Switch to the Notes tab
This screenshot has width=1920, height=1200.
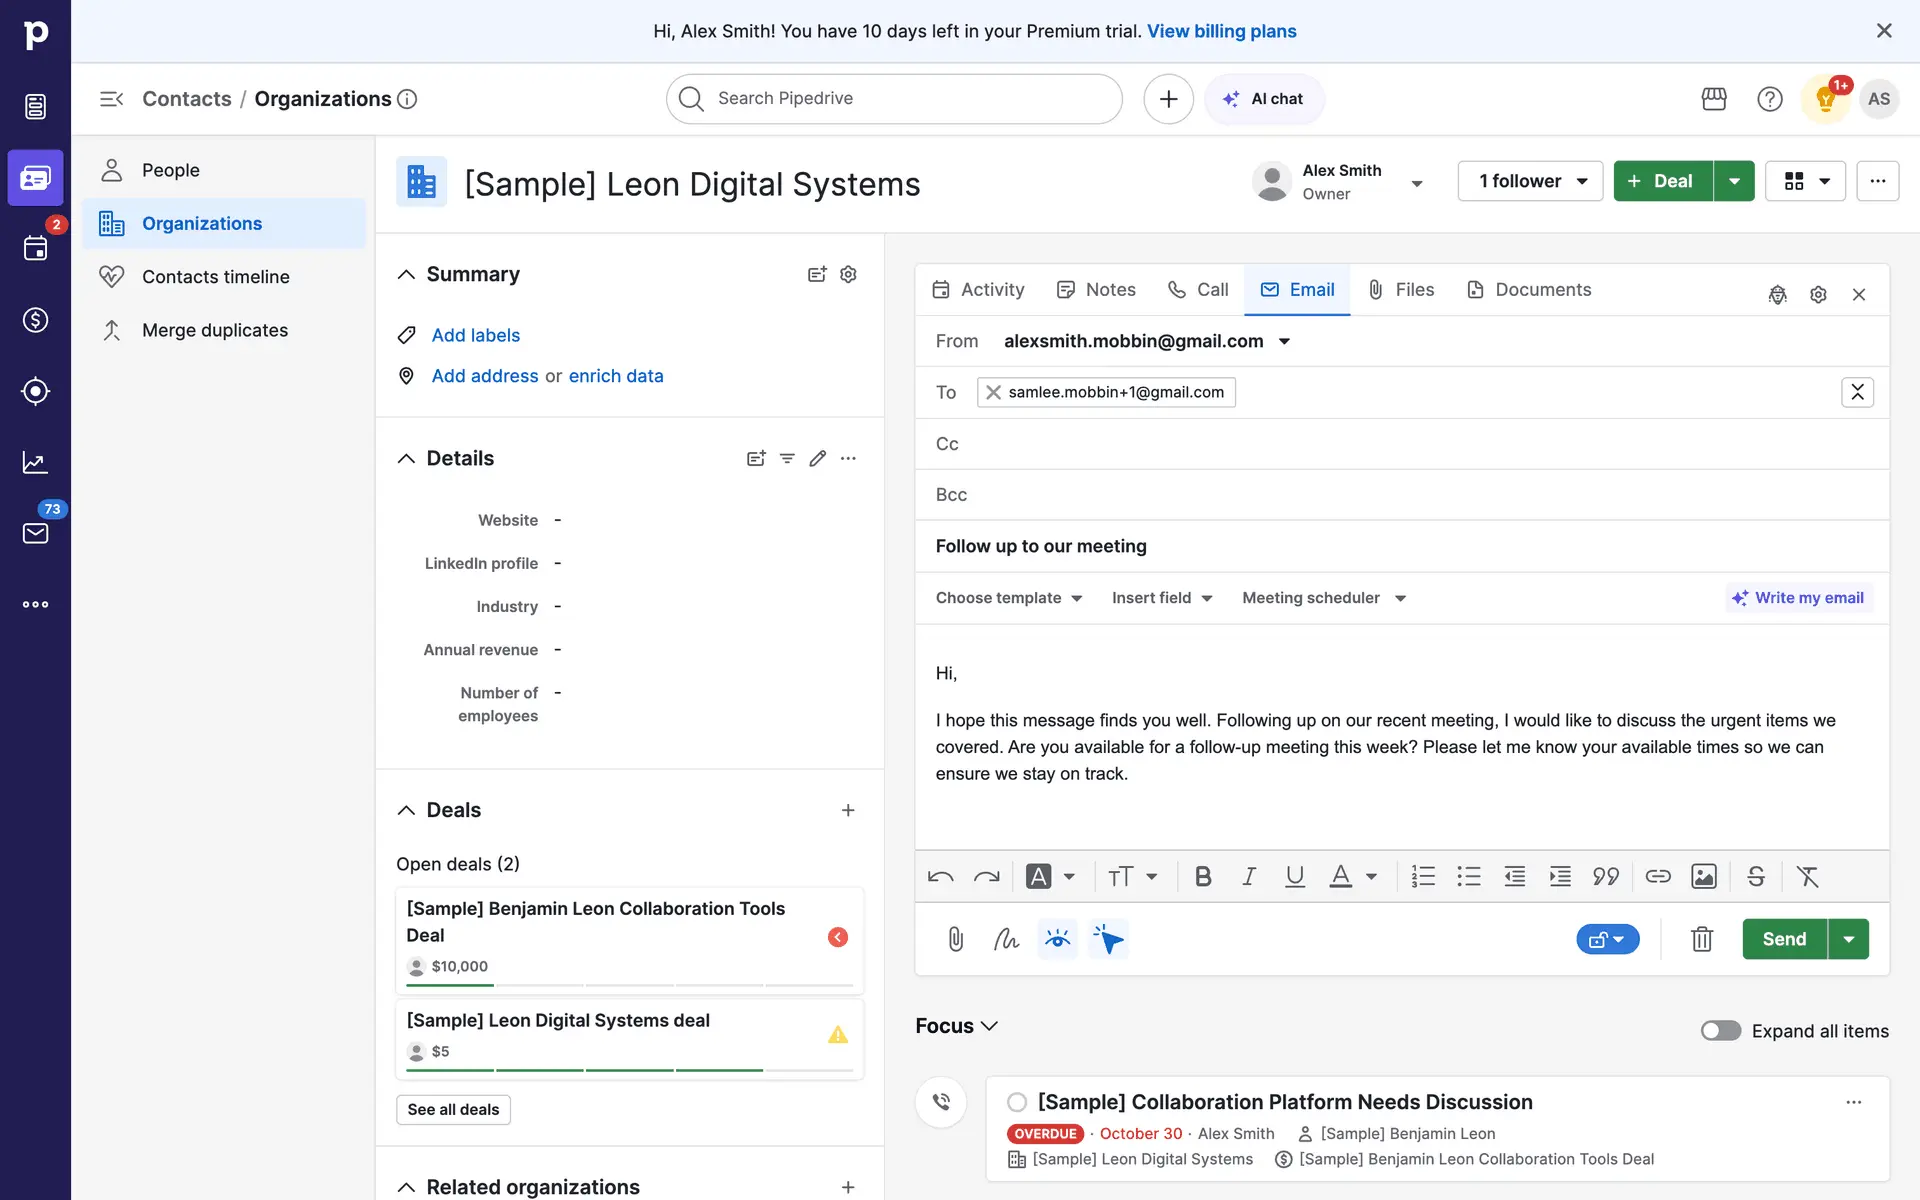point(1096,290)
